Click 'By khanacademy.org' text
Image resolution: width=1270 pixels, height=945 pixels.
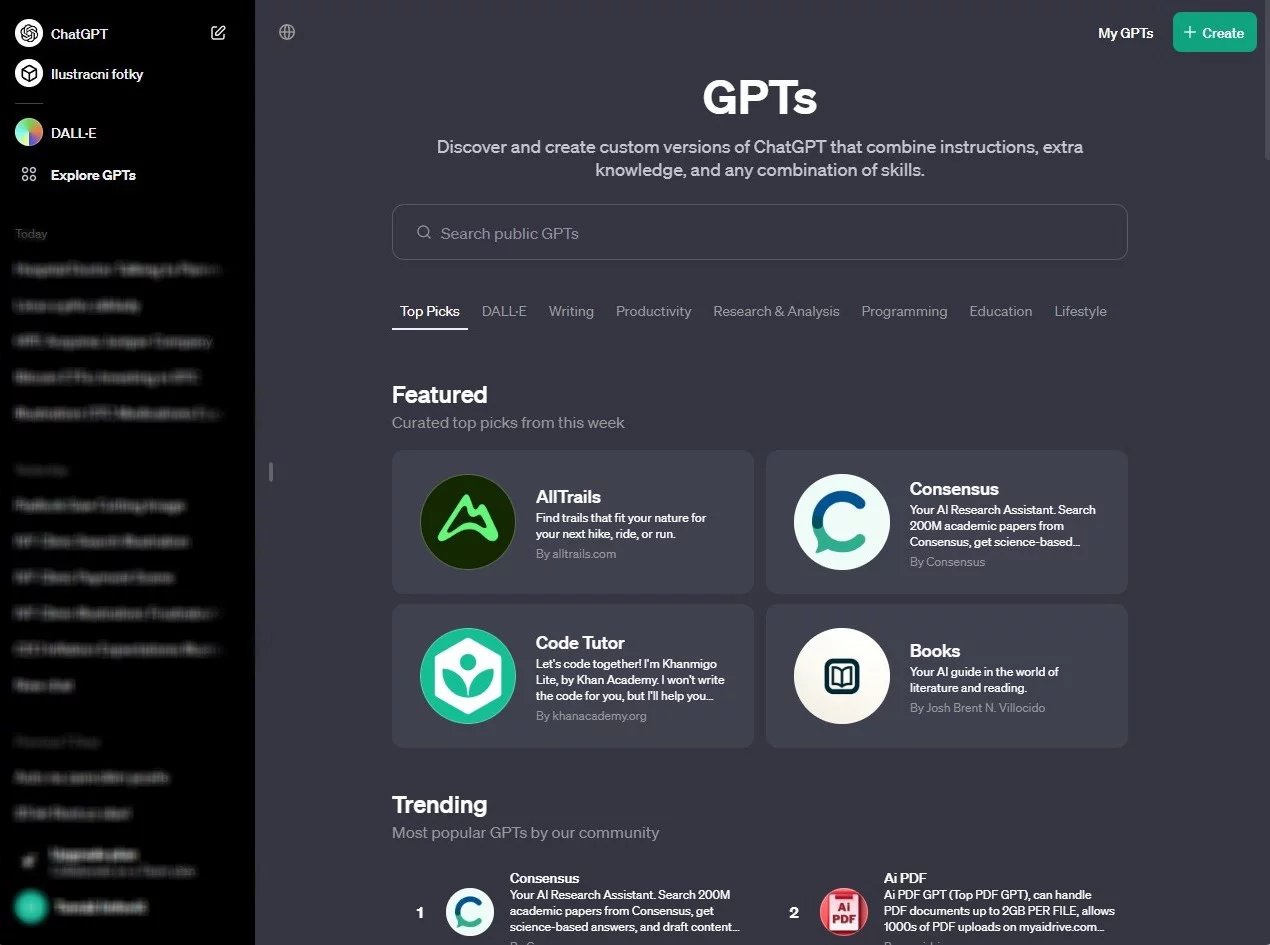[591, 715]
